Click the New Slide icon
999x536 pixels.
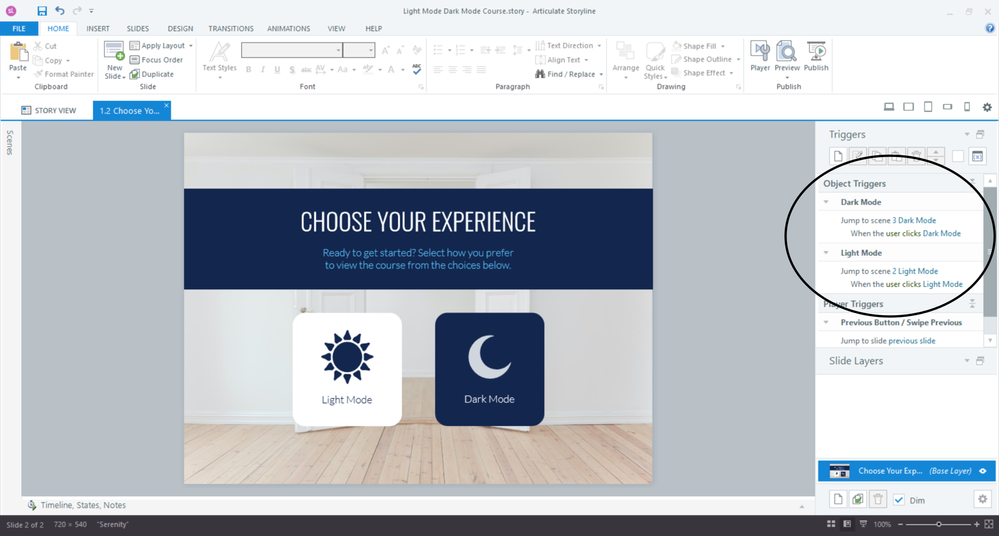114,52
